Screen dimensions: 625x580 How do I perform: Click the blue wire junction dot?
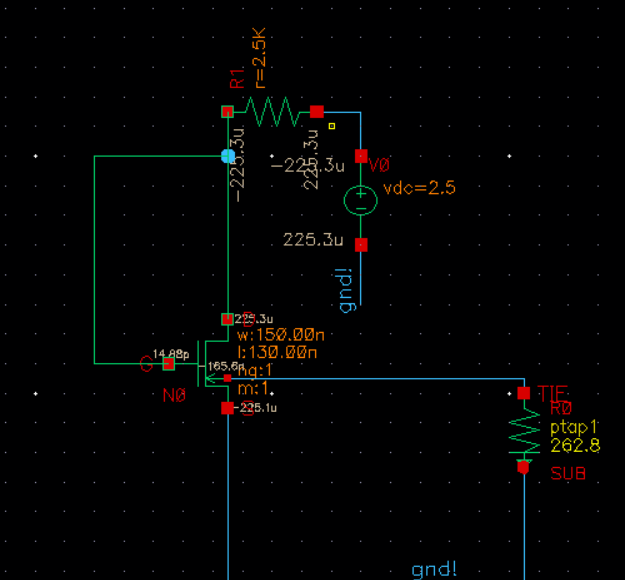pyautogui.click(x=228, y=156)
